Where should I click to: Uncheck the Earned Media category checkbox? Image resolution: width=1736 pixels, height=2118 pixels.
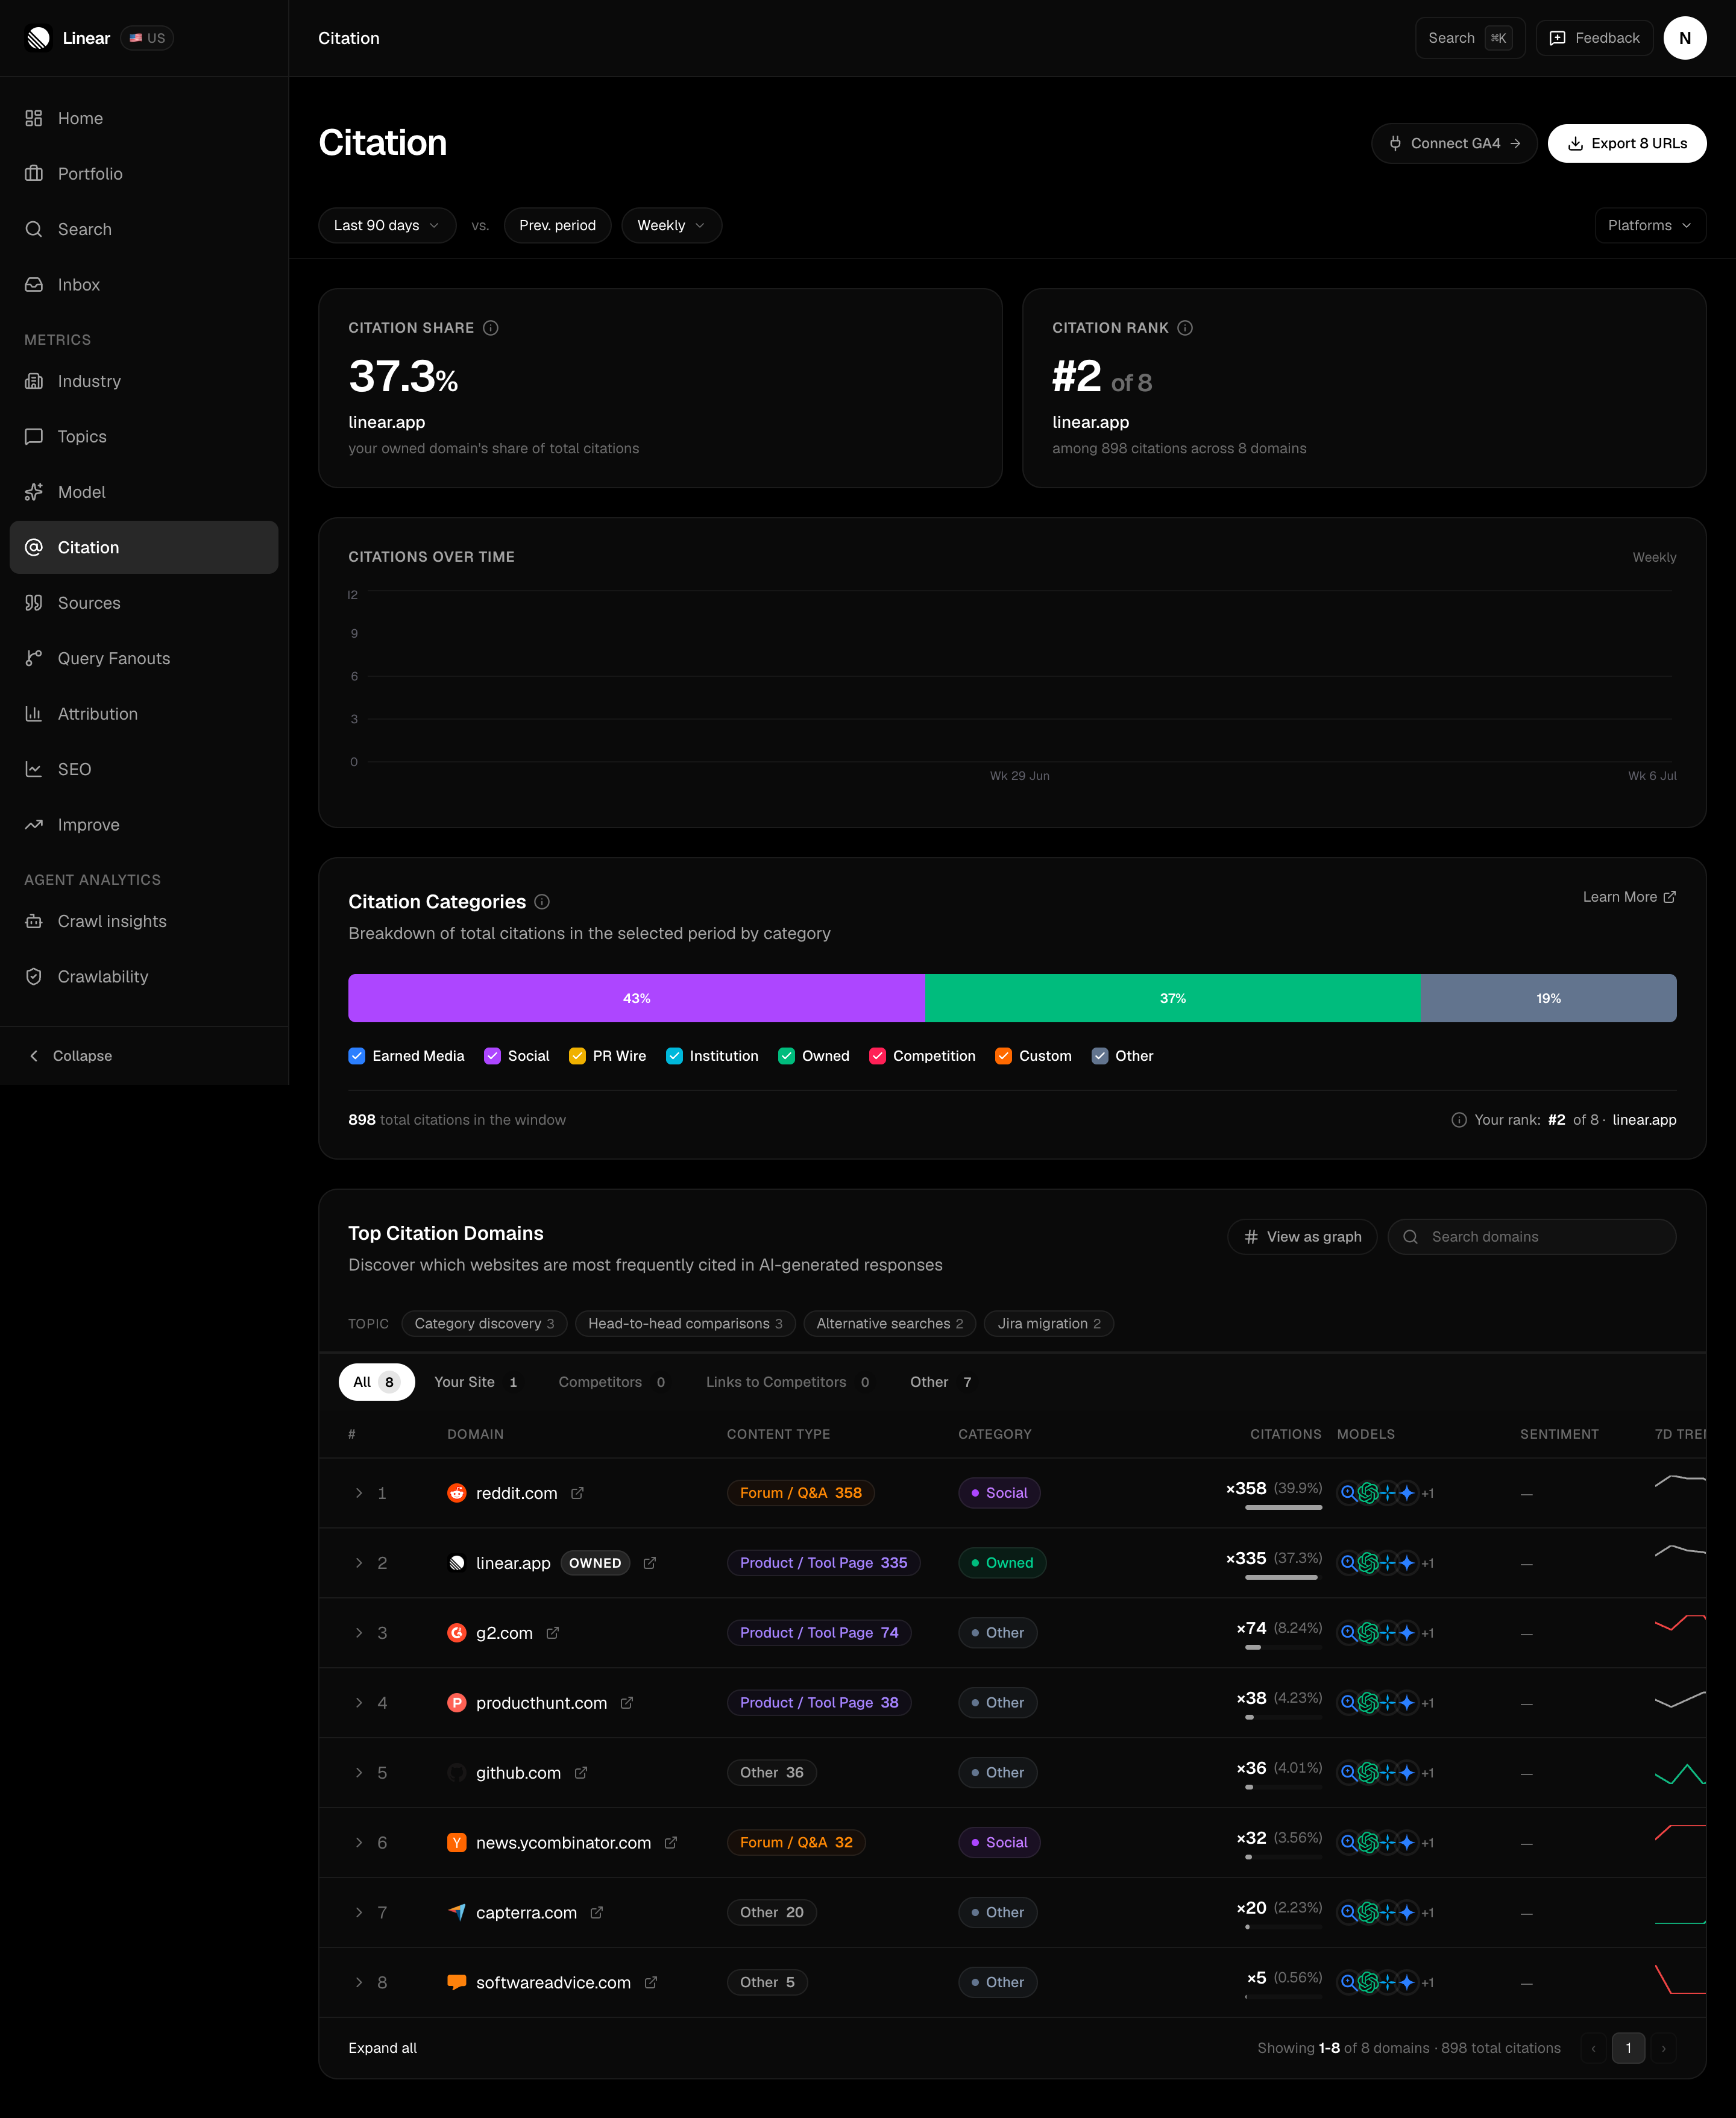357,1056
